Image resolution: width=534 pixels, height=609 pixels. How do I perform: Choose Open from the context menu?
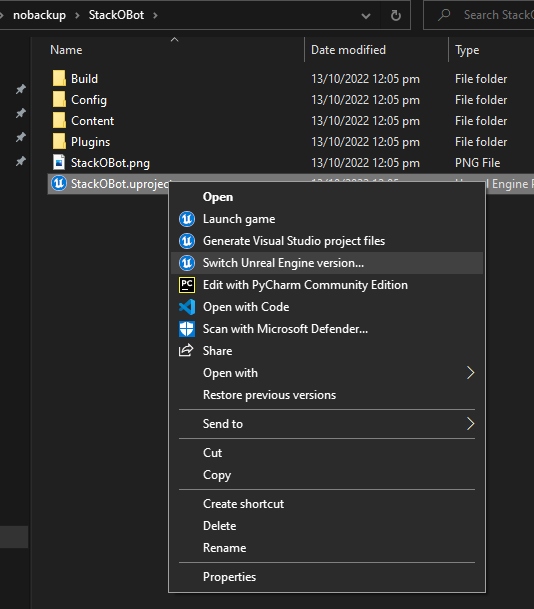point(327,197)
